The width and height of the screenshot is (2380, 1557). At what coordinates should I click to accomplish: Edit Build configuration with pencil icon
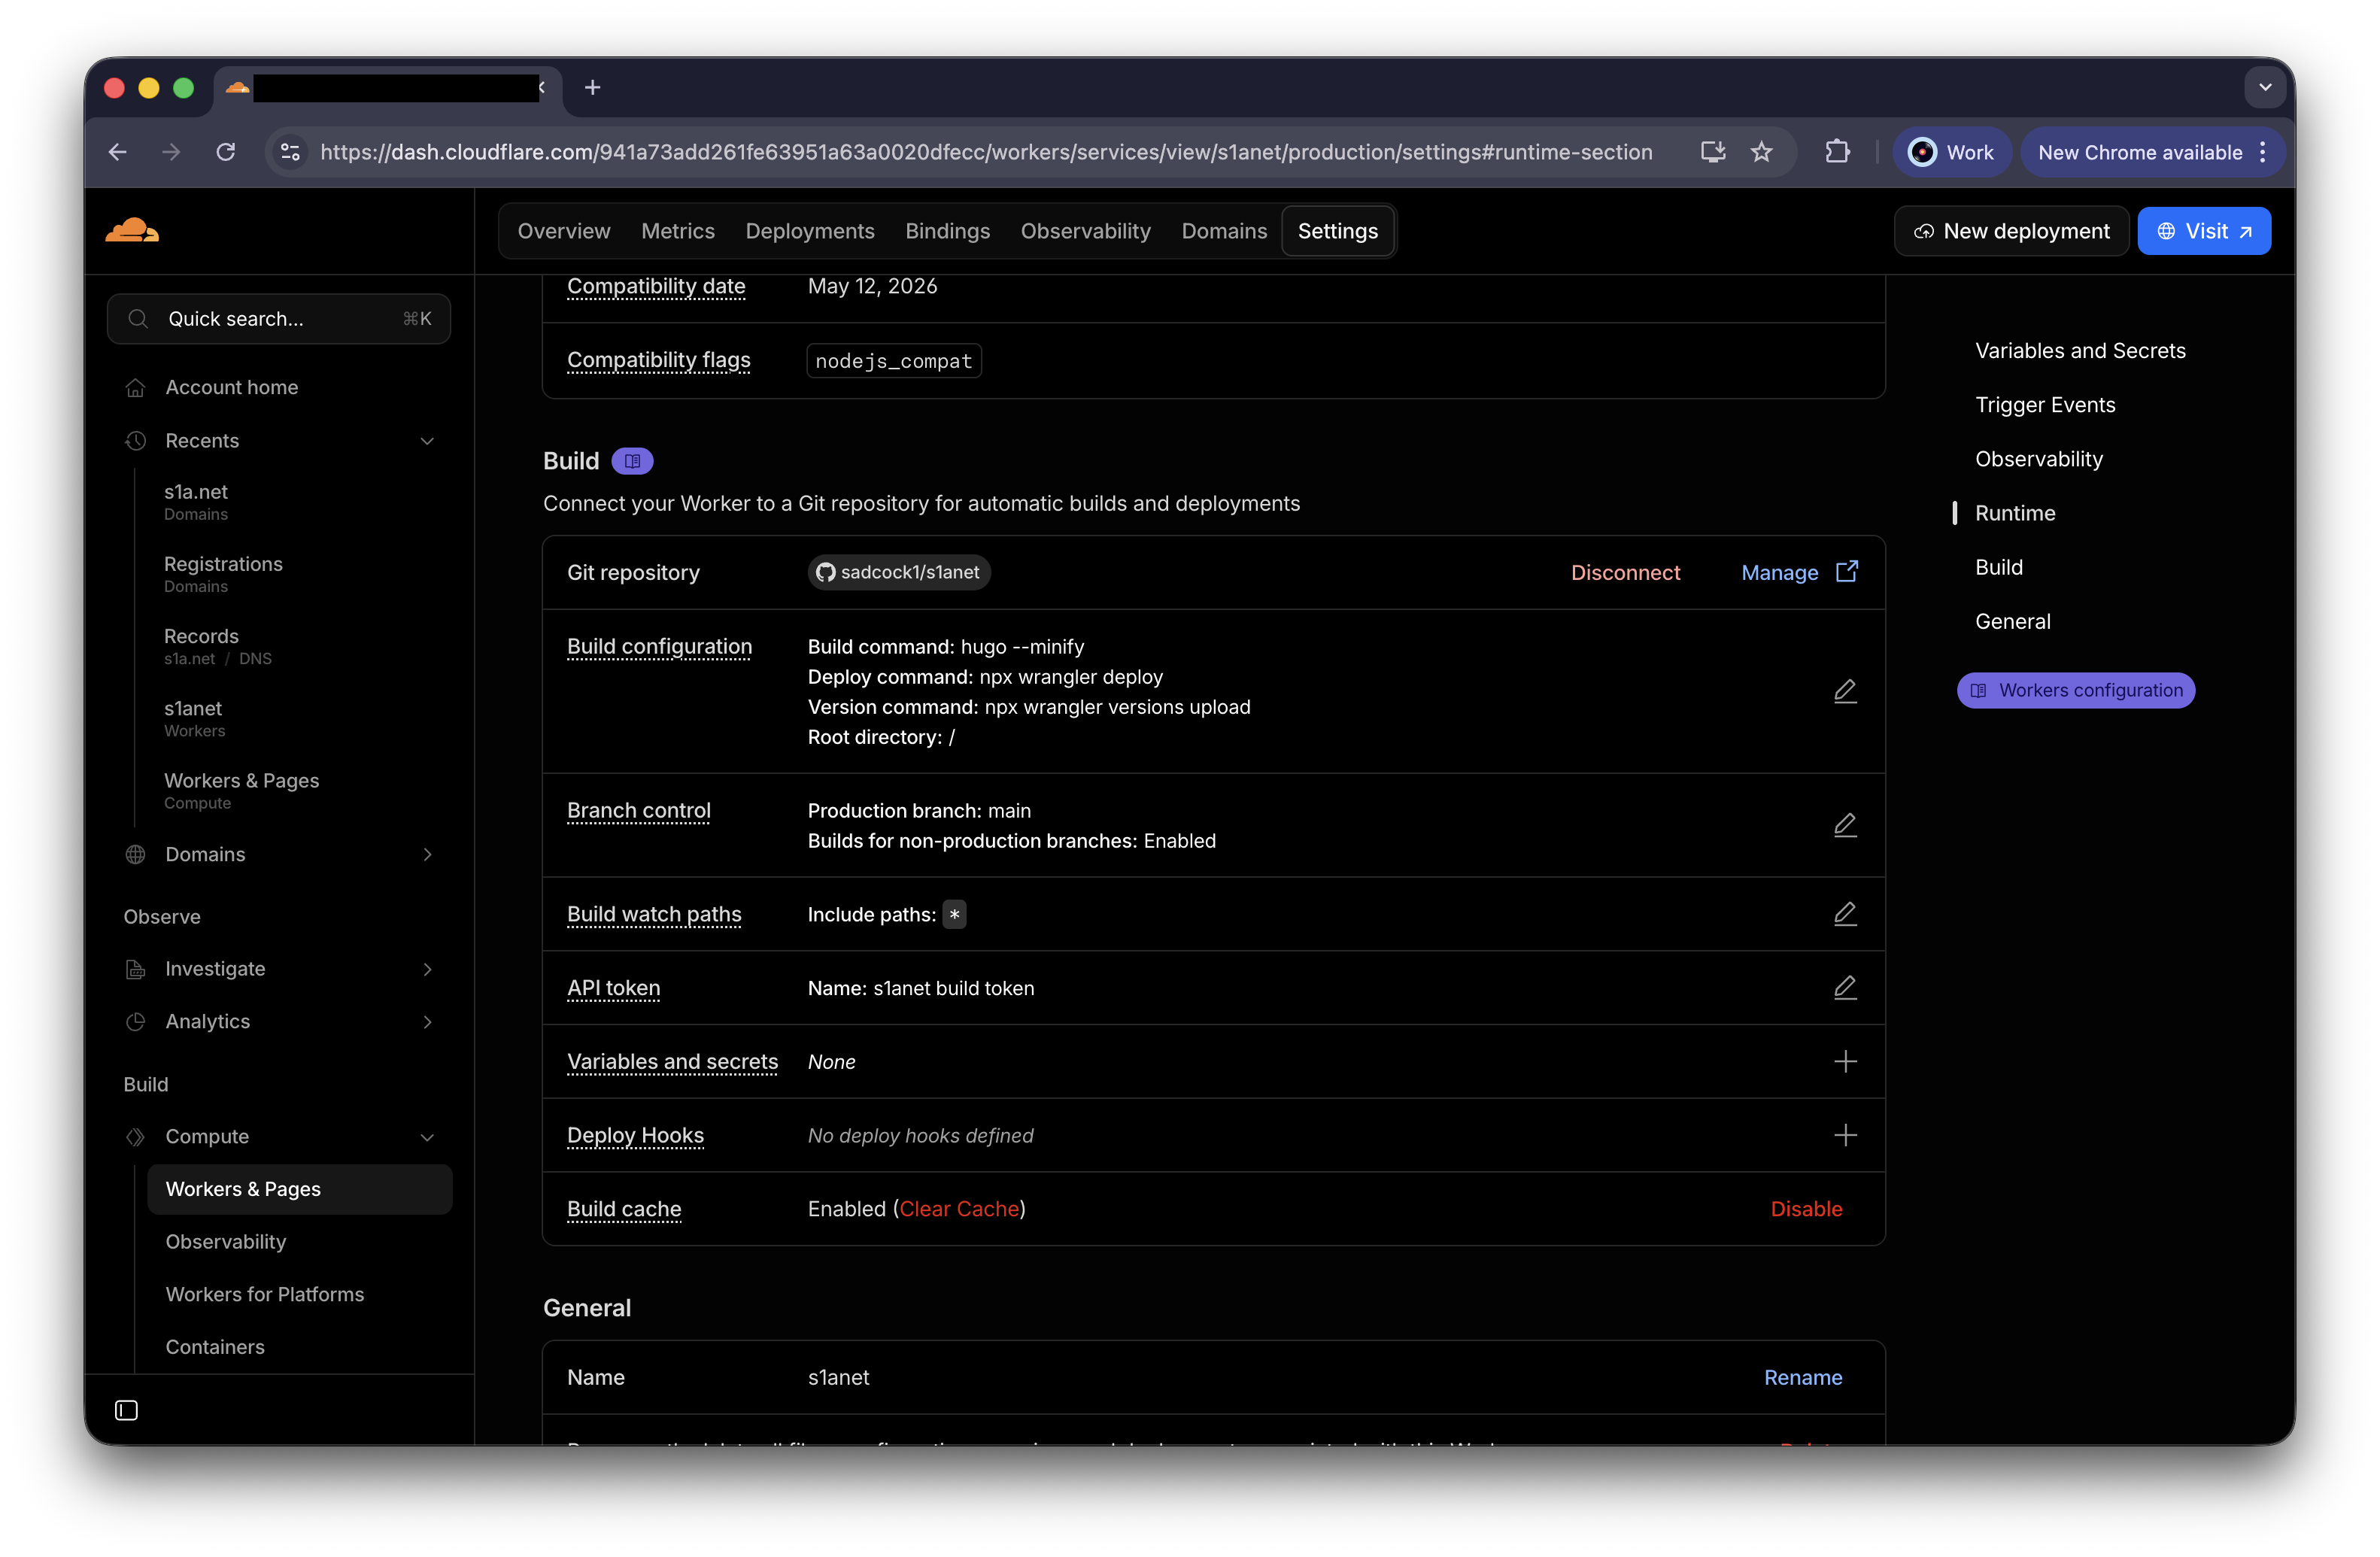(x=1845, y=691)
